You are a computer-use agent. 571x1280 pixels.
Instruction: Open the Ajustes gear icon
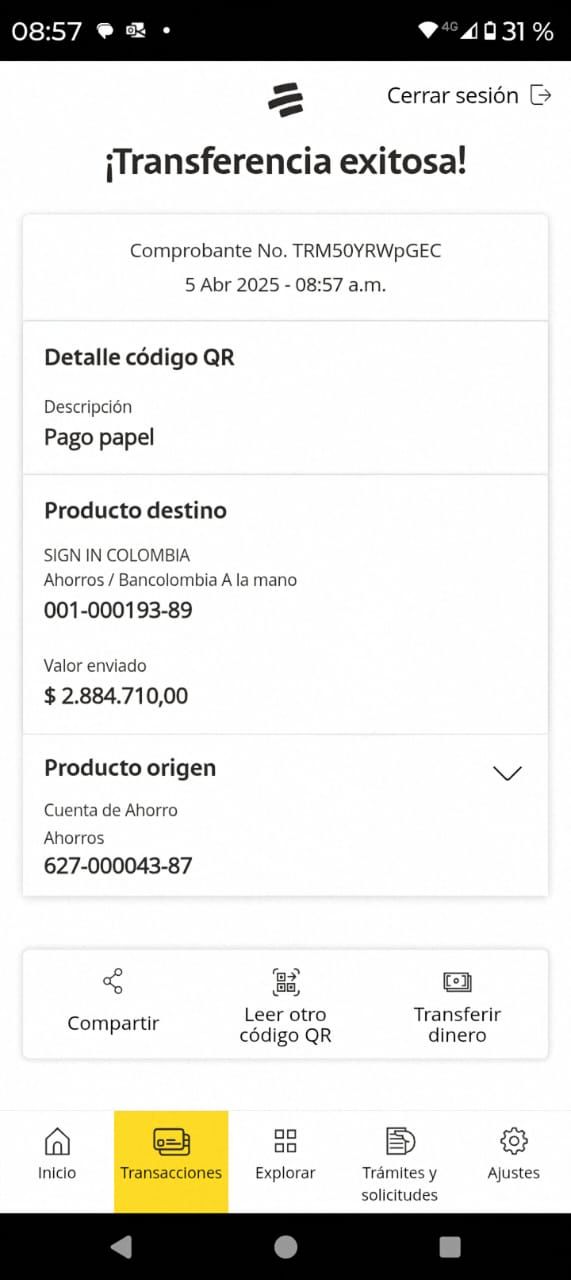514,1141
